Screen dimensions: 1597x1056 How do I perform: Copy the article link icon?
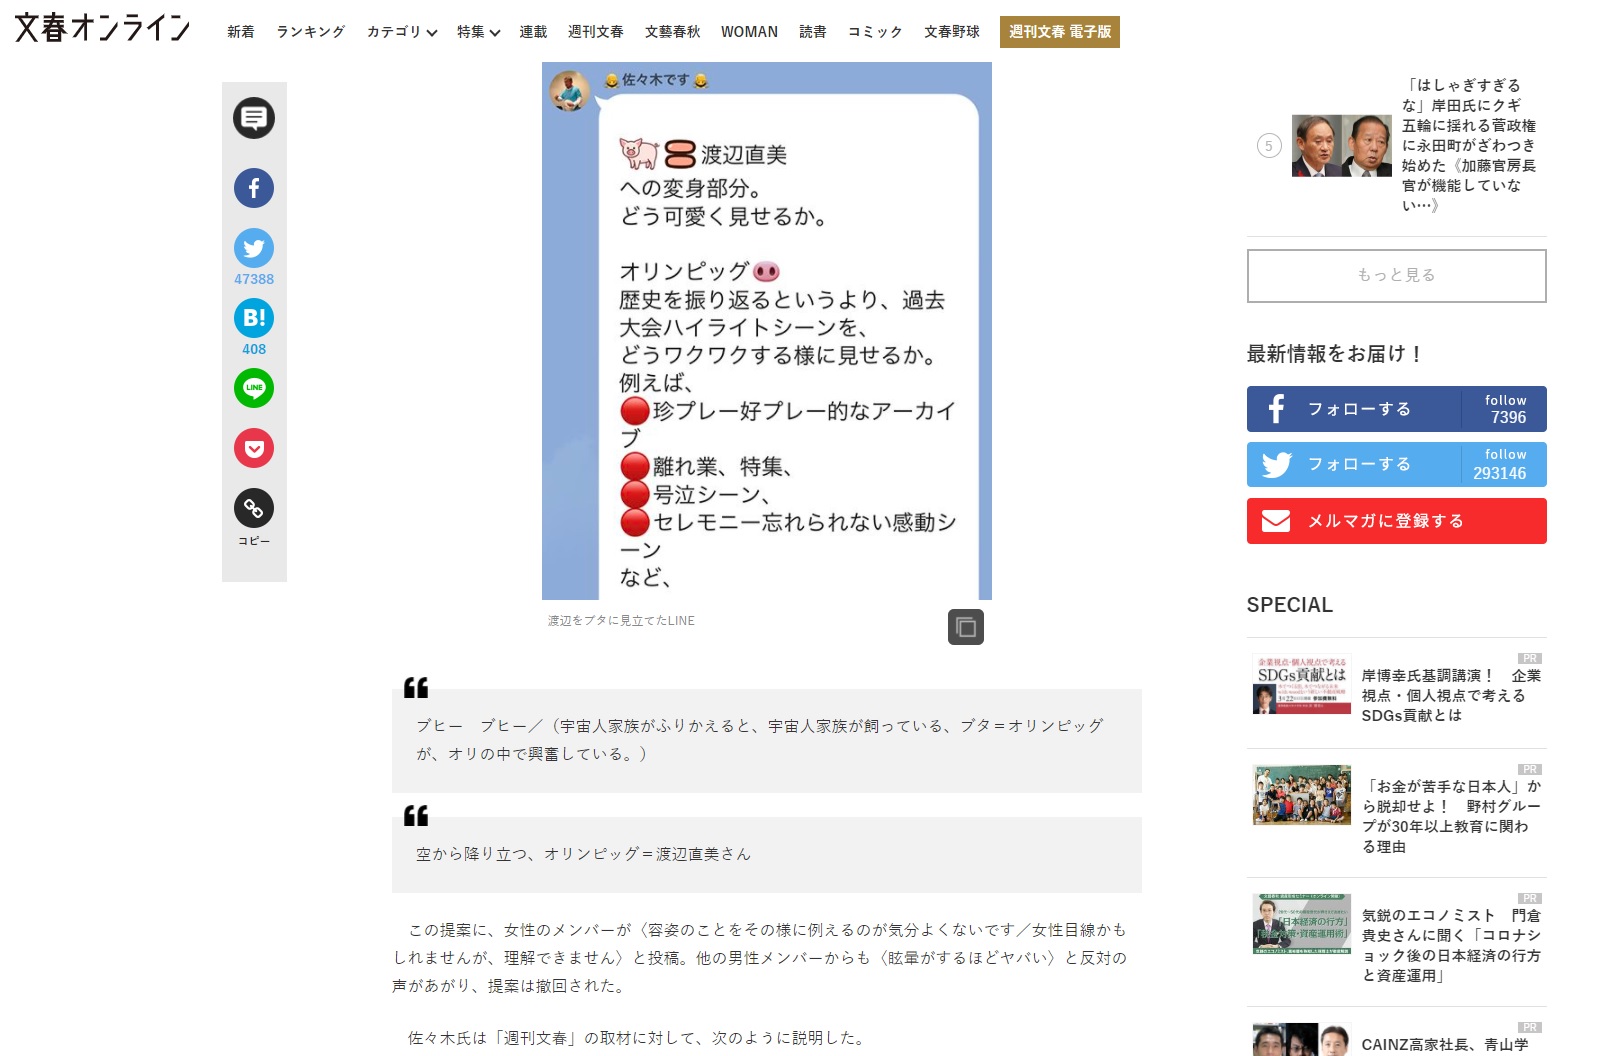(x=254, y=508)
